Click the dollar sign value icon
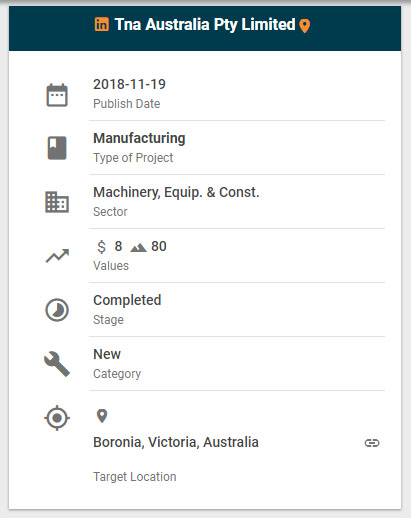411x518 pixels. 101,247
